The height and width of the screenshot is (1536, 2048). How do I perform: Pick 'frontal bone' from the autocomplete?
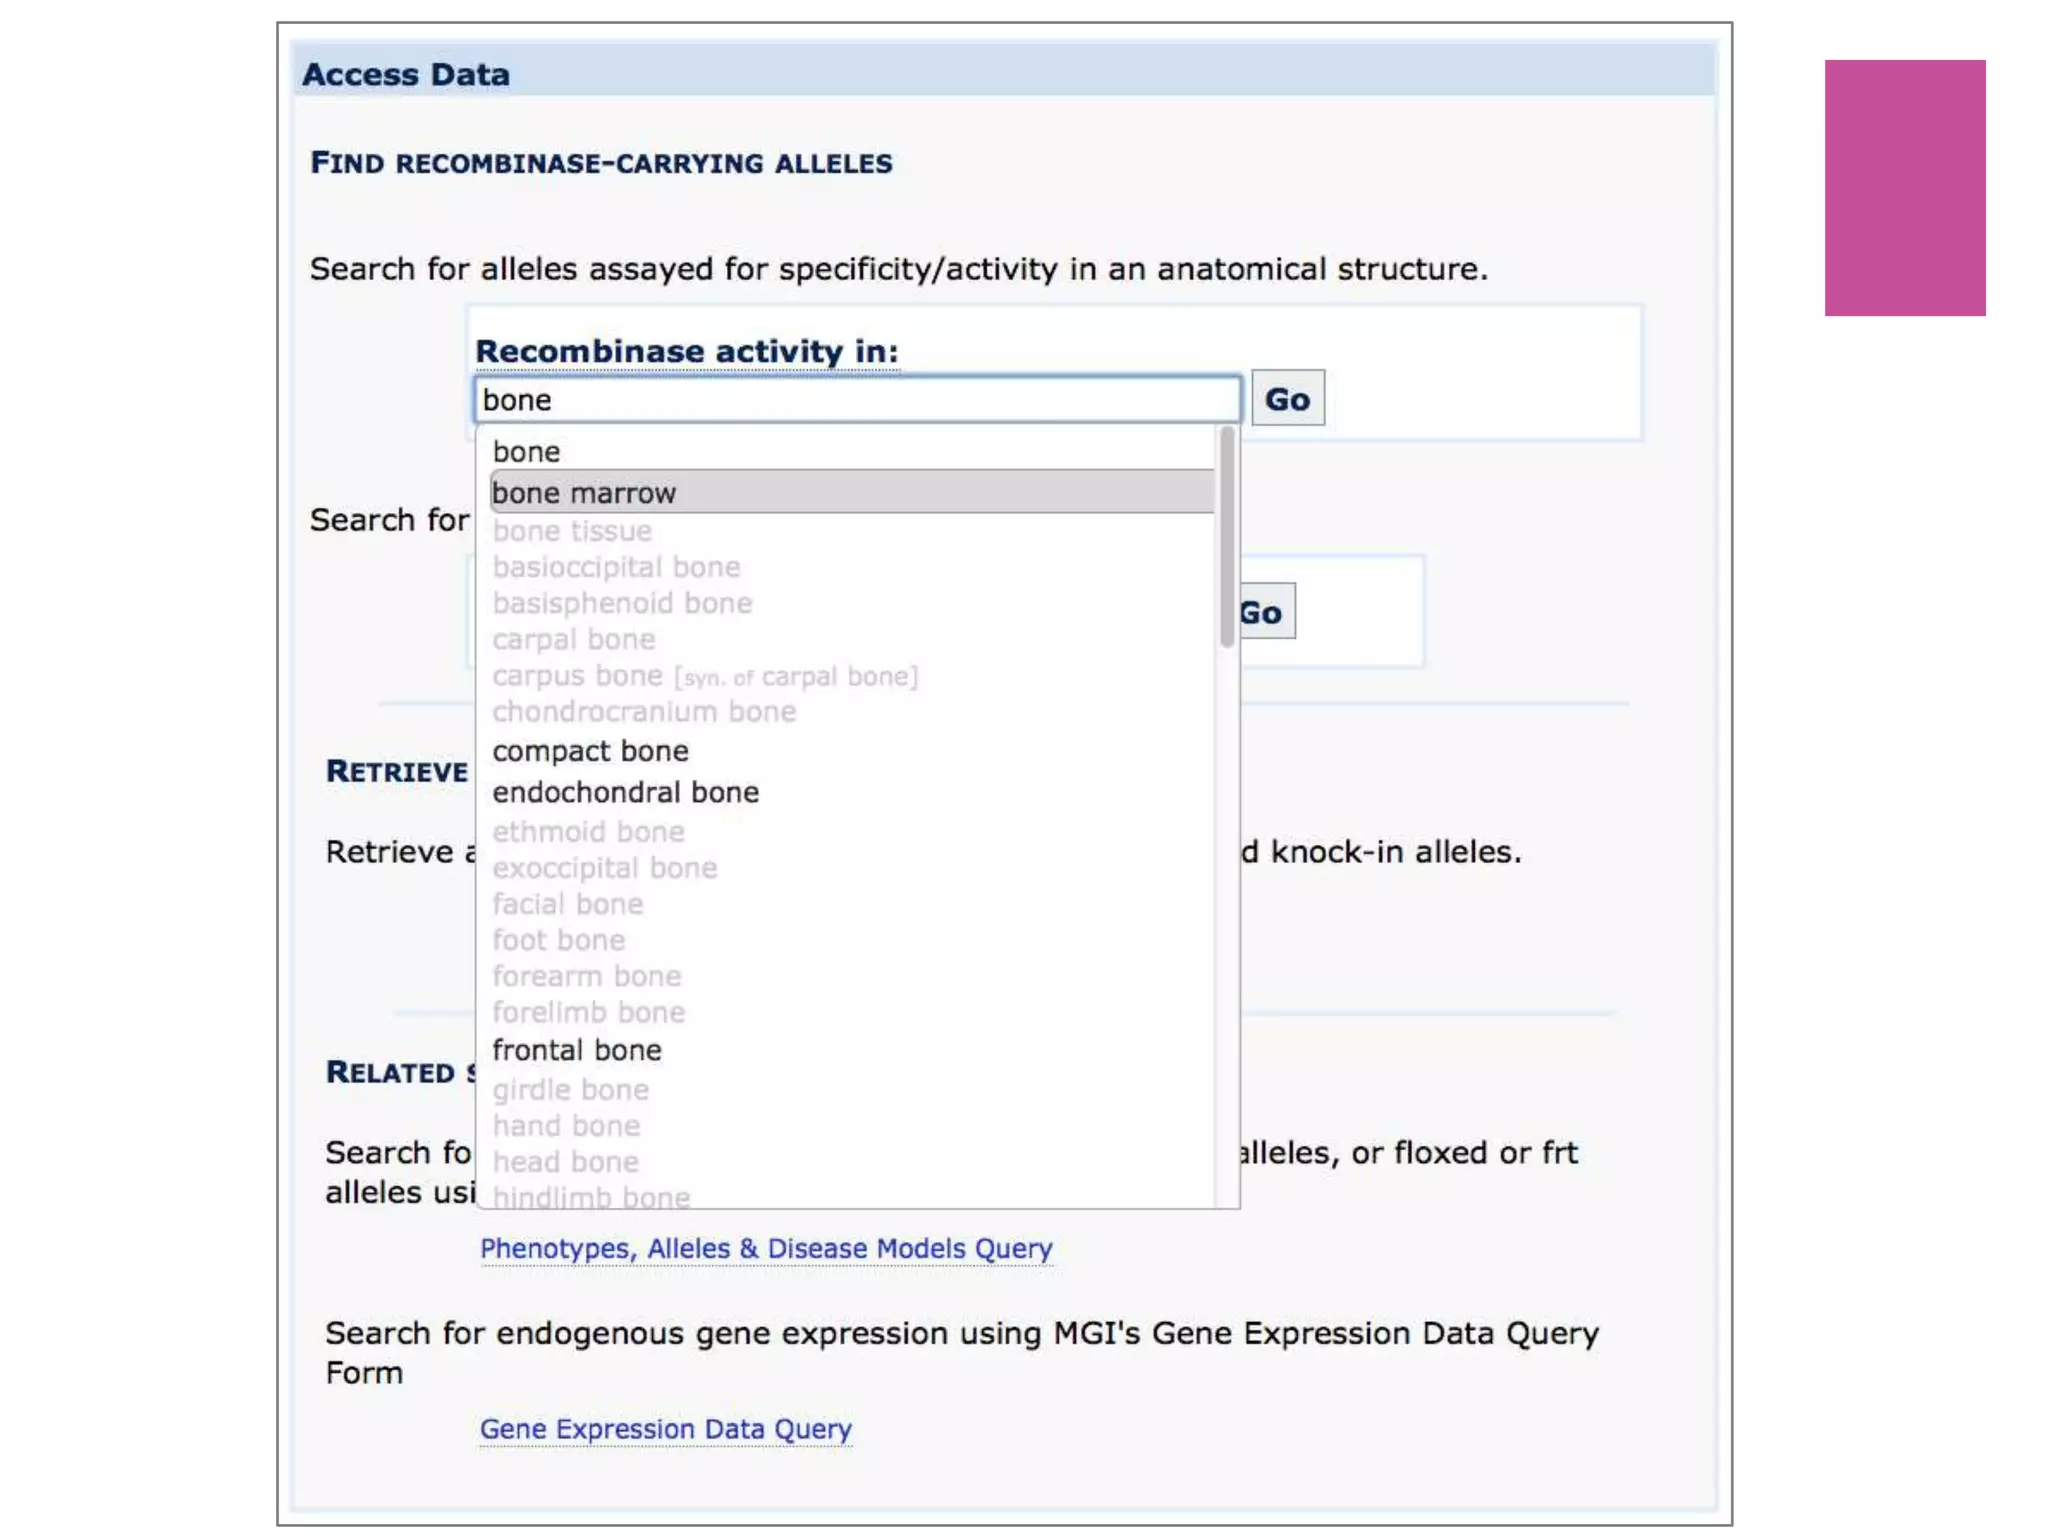pyautogui.click(x=577, y=1050)
